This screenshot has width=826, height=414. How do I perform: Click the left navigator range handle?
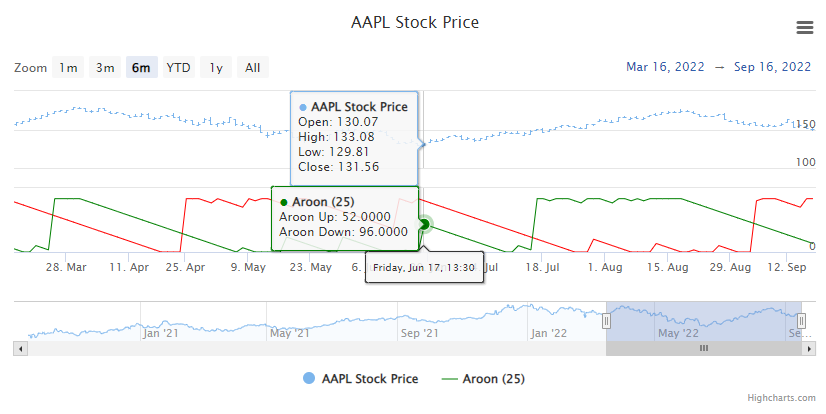pos(606,321)
